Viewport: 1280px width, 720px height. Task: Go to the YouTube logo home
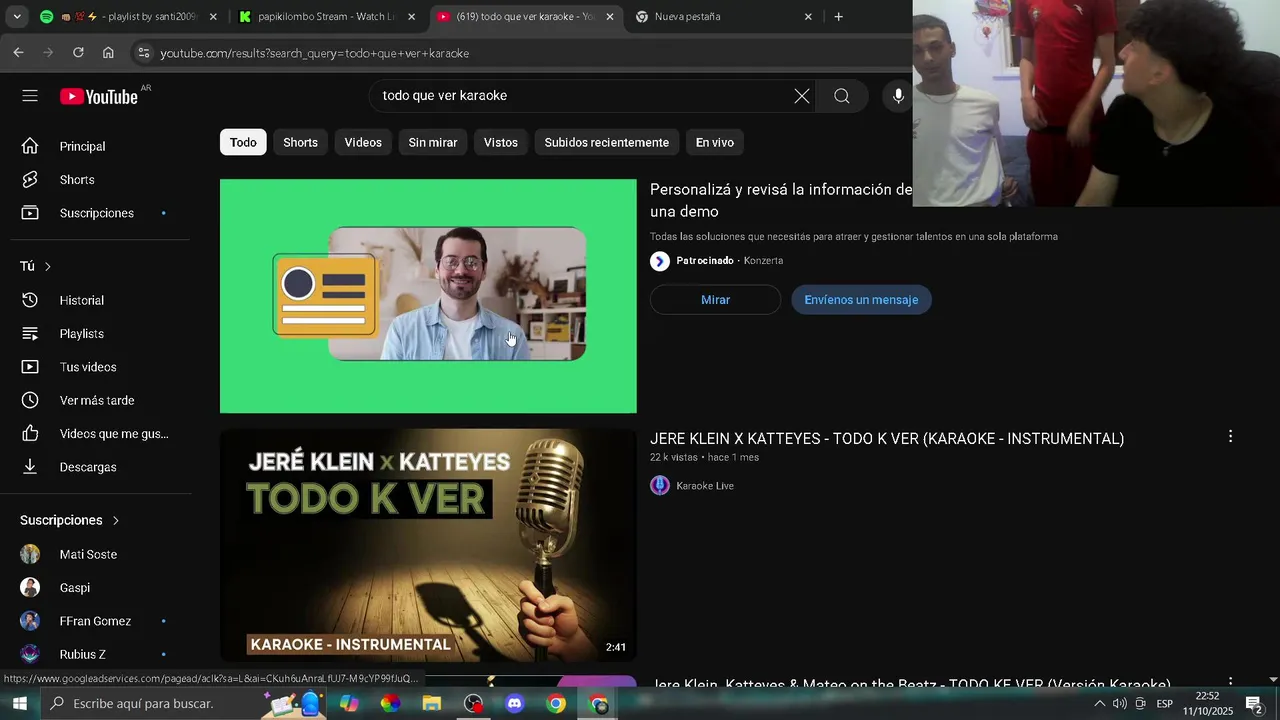[x=99, y=96]
